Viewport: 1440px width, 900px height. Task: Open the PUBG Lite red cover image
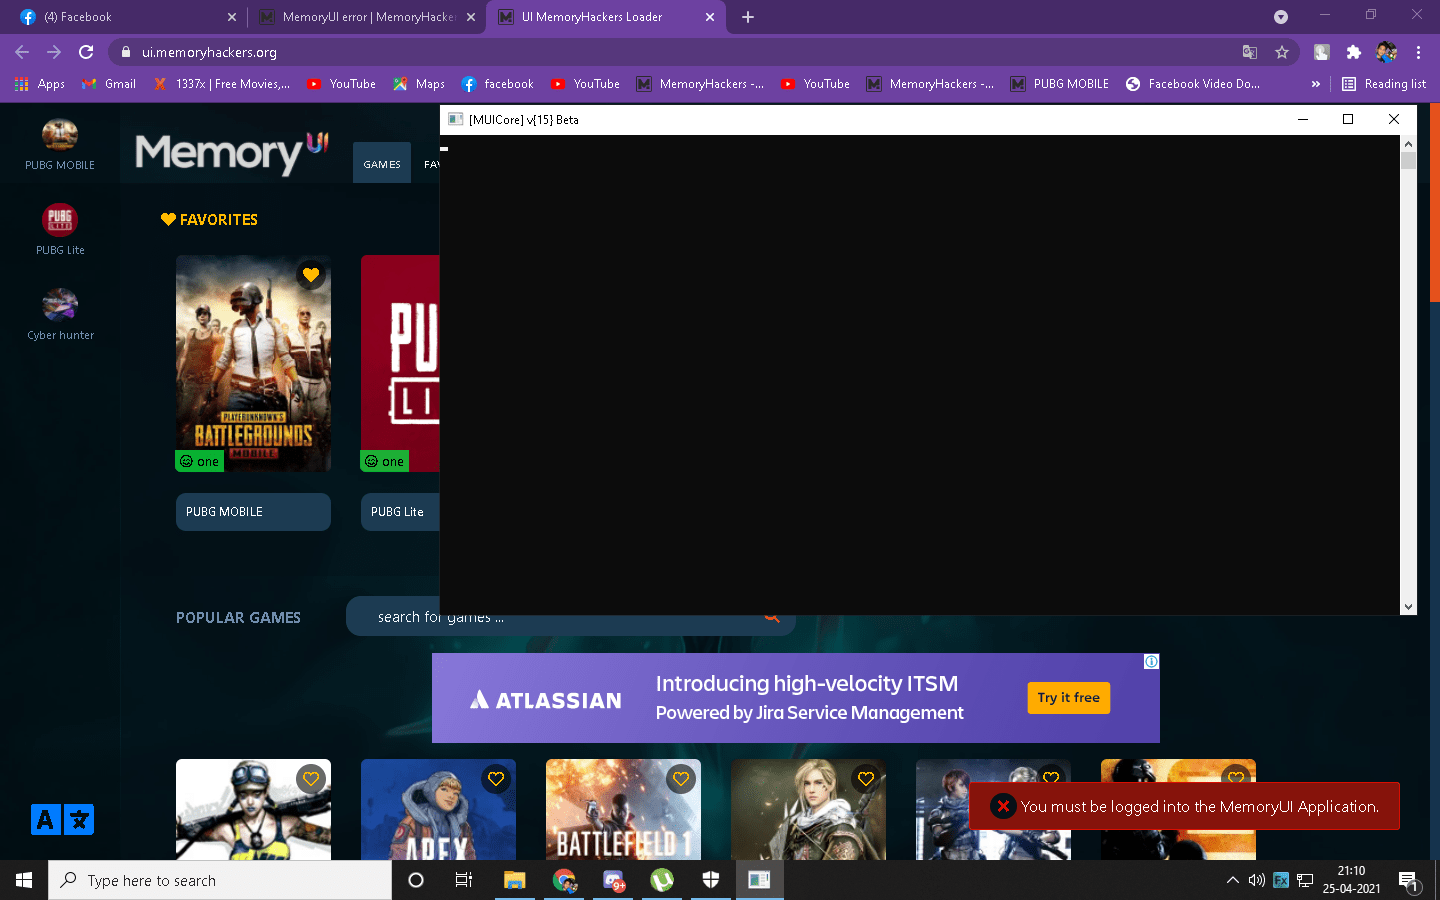point(400,363)
